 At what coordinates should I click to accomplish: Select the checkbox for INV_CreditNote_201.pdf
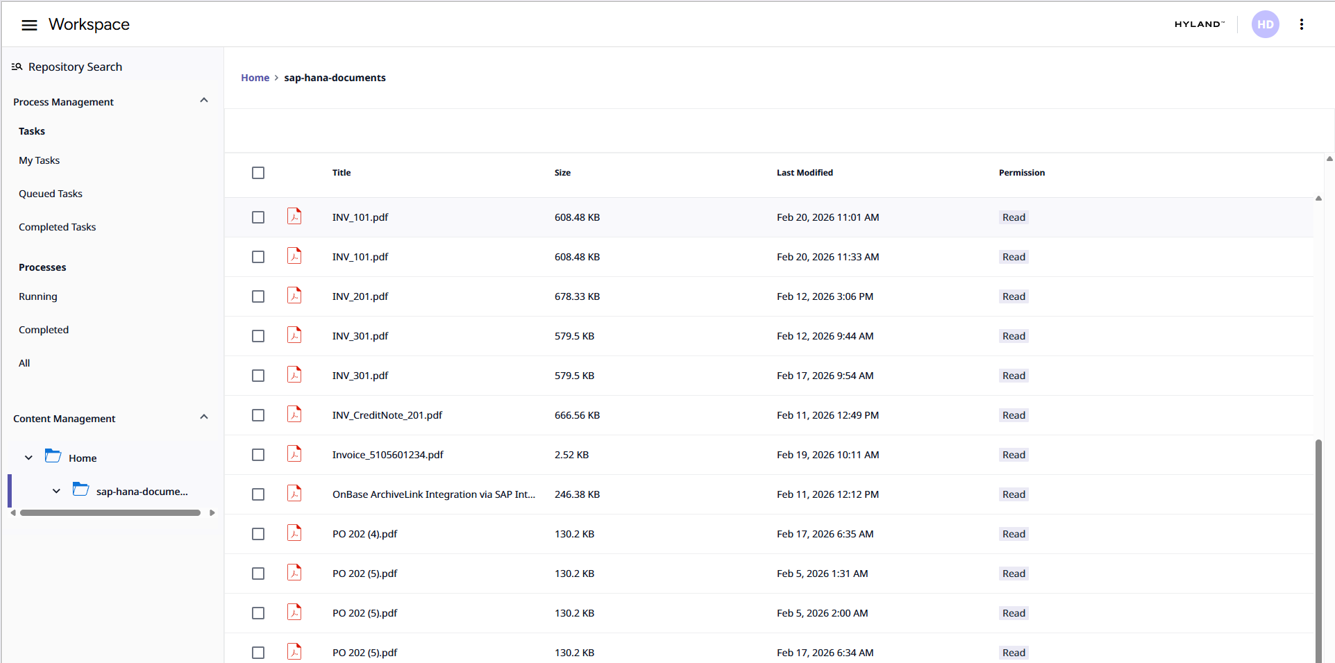(x=258, y=415)
